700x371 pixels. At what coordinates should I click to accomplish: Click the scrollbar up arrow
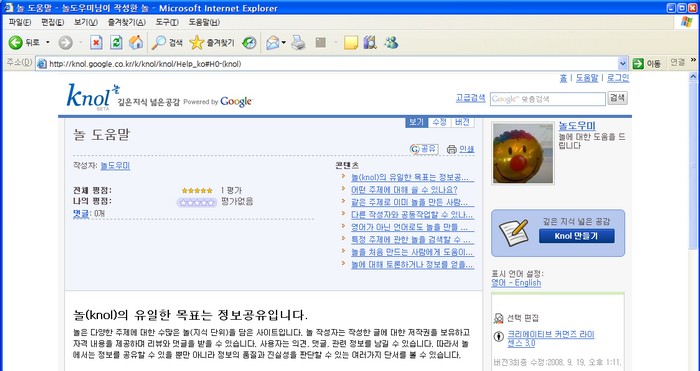(693, 77)
